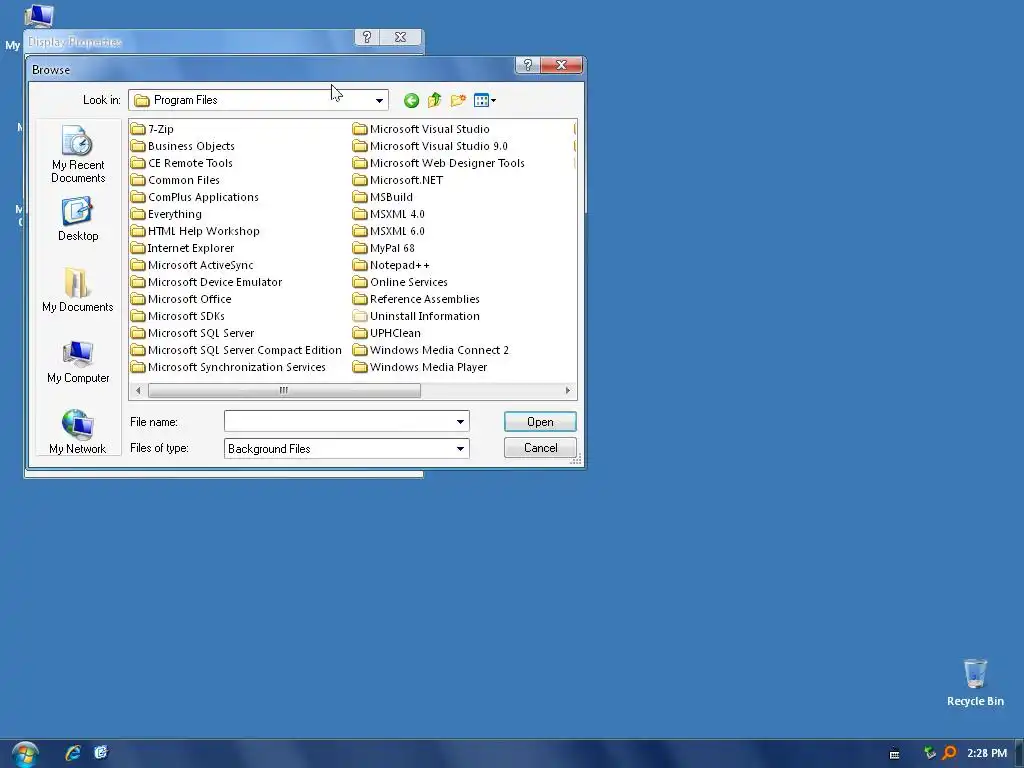The height and width of the screenshot is (768, 1024).
Task: Go up one folder level
Action: point(434,100)
